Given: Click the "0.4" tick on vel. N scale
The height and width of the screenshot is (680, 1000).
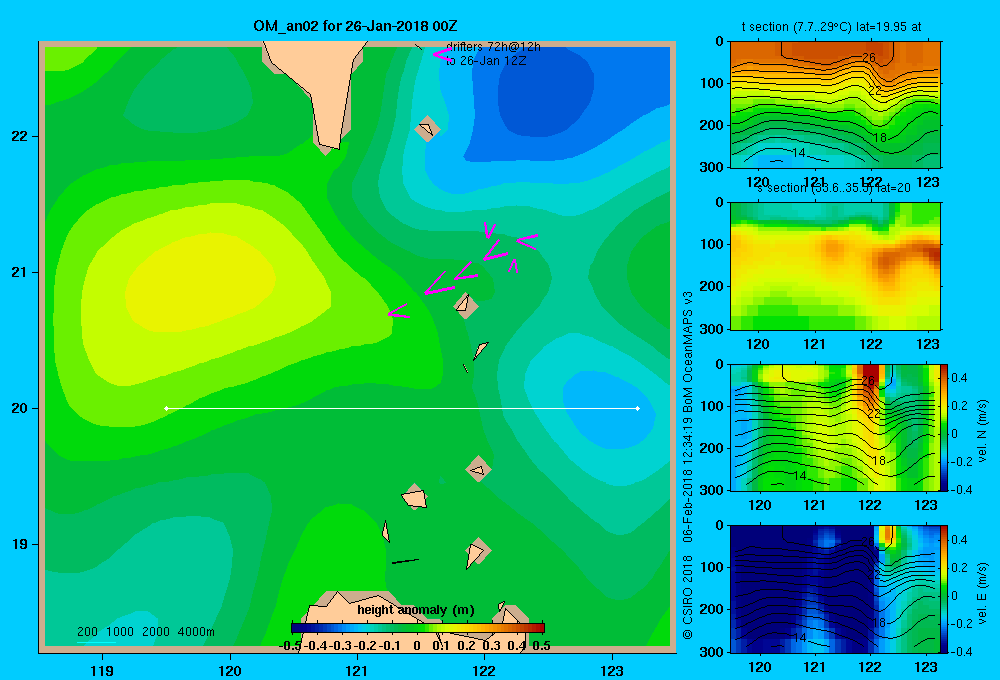Looking at the screenshot, I should (x=959, y=378).
